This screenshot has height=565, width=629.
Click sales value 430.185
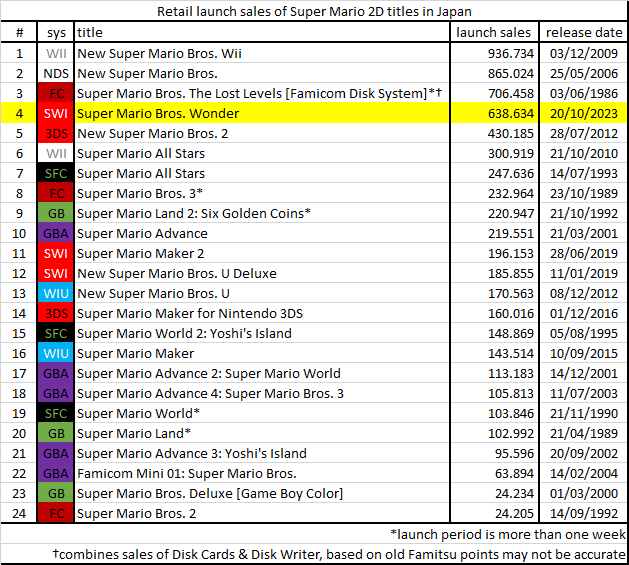click(x=511, y=134)
